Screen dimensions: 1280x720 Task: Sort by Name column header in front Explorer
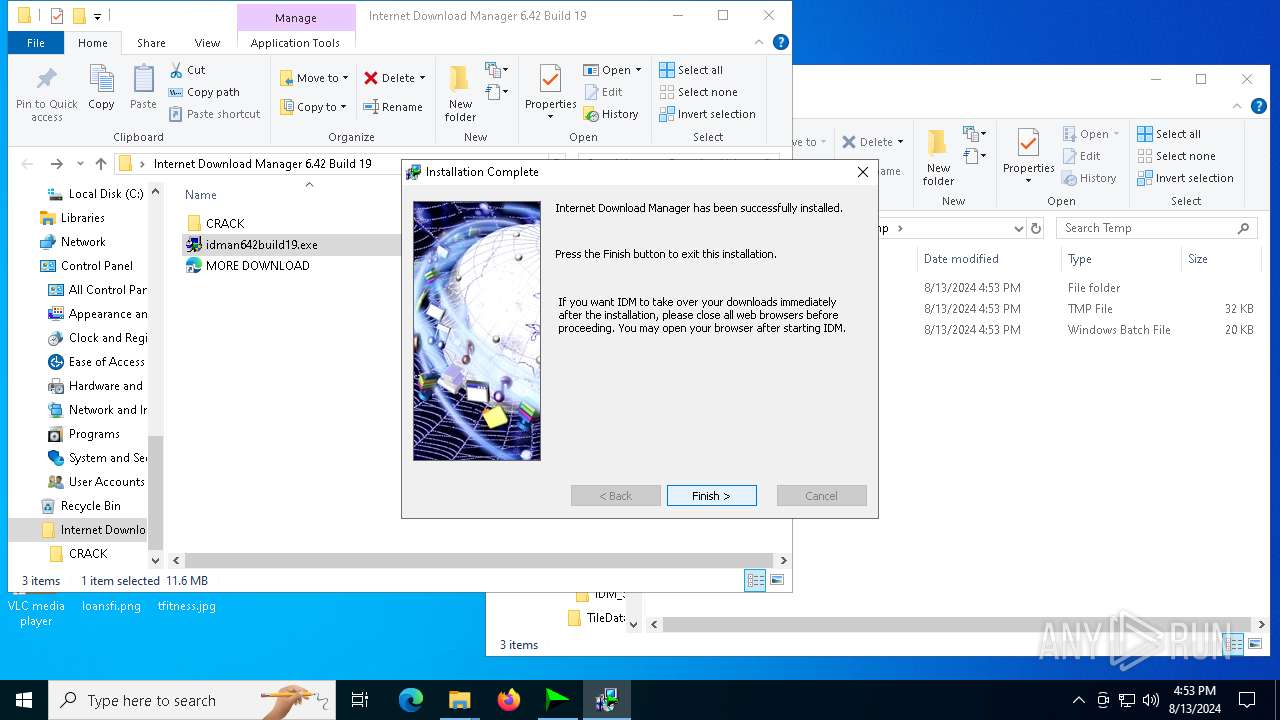201,195
